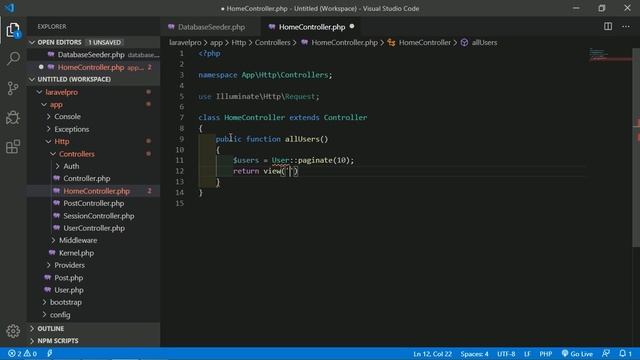Image resolution: width=640 pixels, height=360 pixels.
Task: Open PostController.php in the file tree
Action: point(93,203)
